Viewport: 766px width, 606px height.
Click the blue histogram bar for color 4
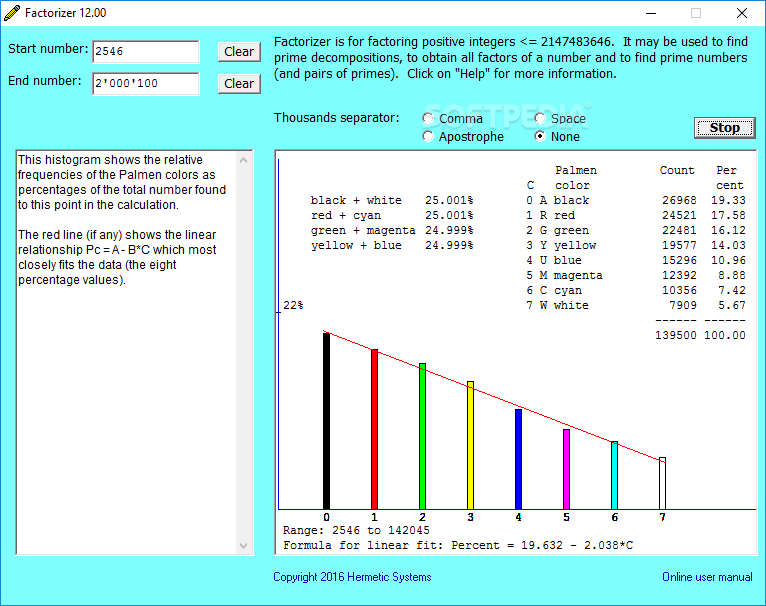[x=518, y=459]
